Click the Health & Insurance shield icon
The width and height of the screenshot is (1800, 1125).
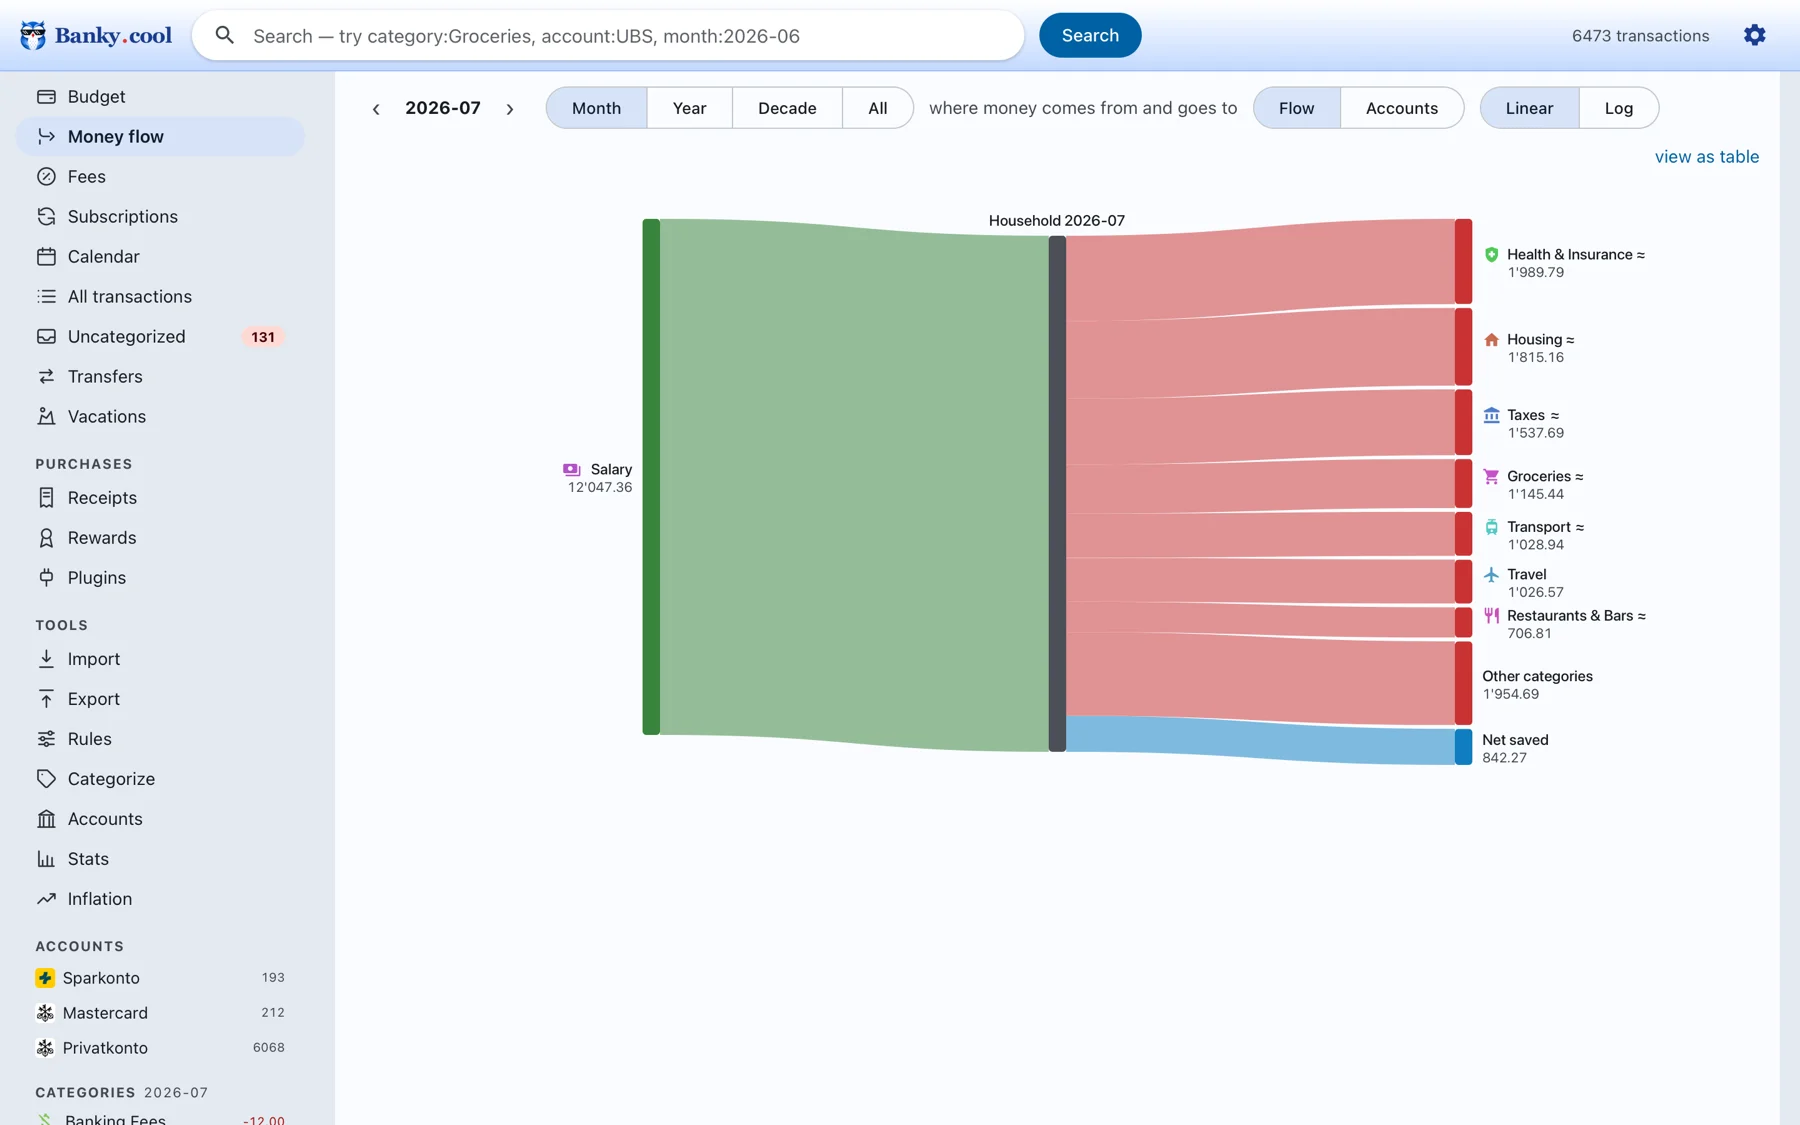point(1491,254)
